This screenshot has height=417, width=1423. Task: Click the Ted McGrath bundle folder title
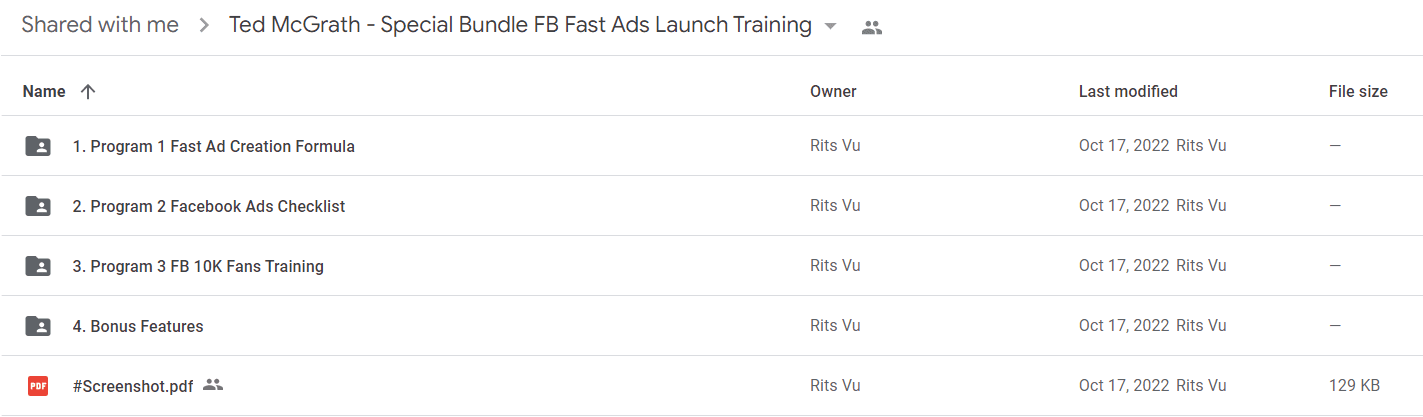520,25
